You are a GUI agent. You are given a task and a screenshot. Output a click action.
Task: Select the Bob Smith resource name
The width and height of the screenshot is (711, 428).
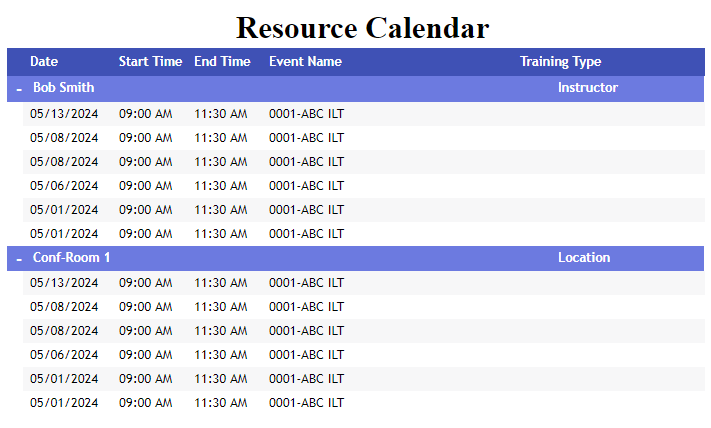(x=64, y=88)
